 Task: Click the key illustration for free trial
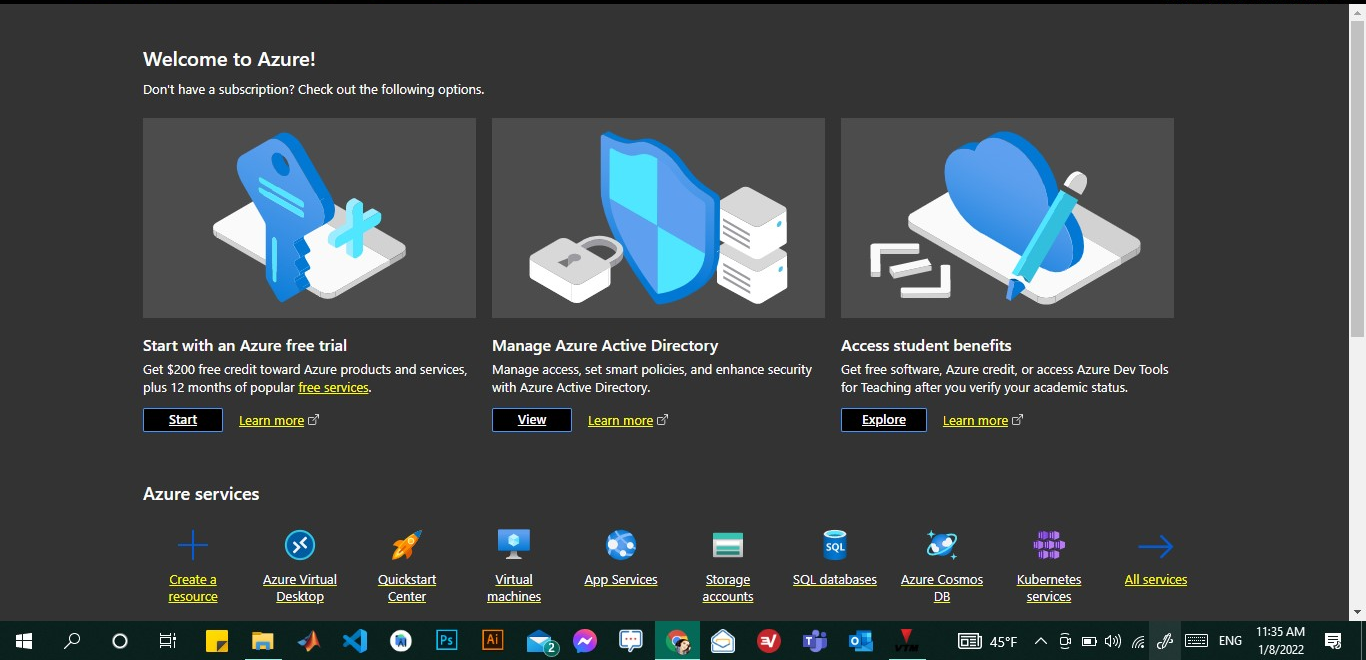[x=309, y=218]
